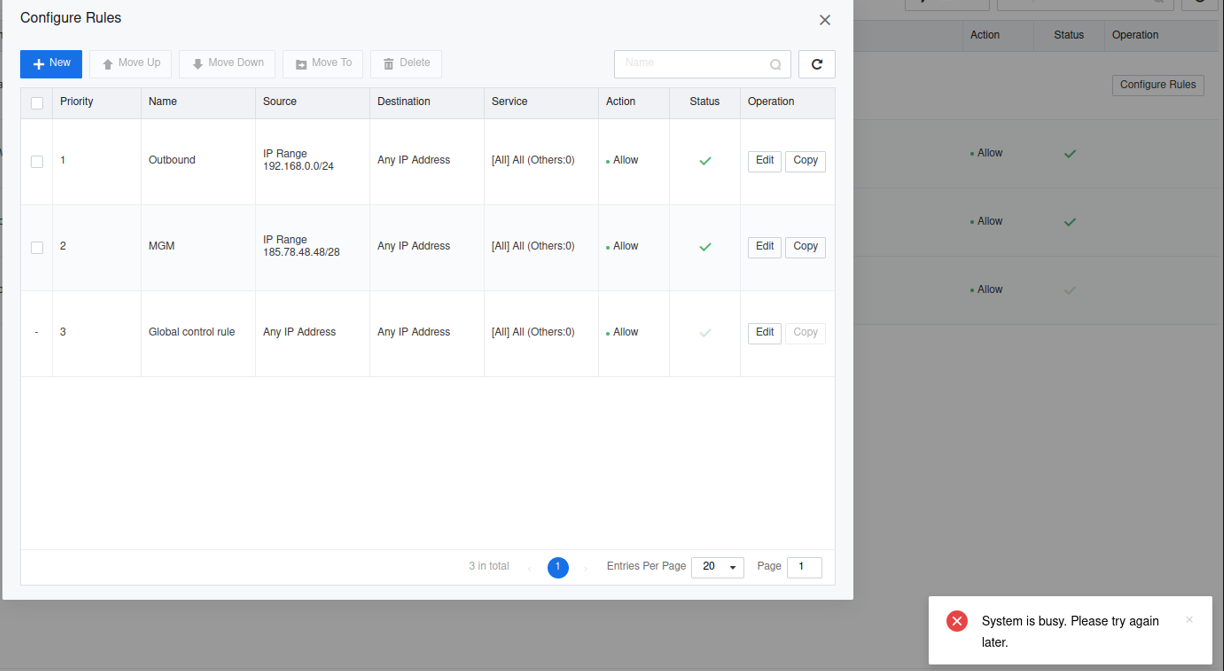The image size is (1224, 671).
Task: Toggle the select-all checkbox in table header
Action: 37,103
